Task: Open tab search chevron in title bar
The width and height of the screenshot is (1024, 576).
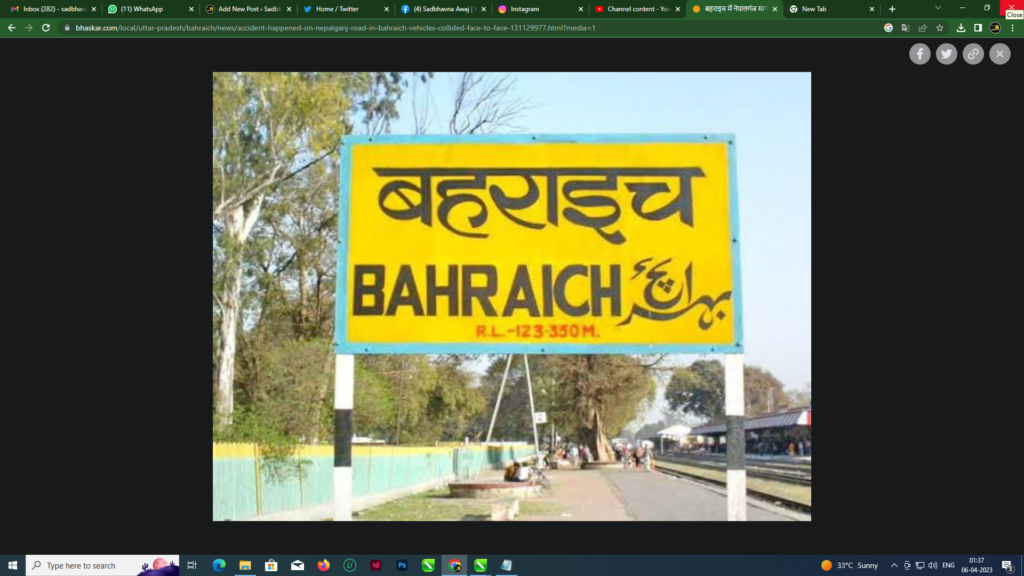Action: pos(937,8)
